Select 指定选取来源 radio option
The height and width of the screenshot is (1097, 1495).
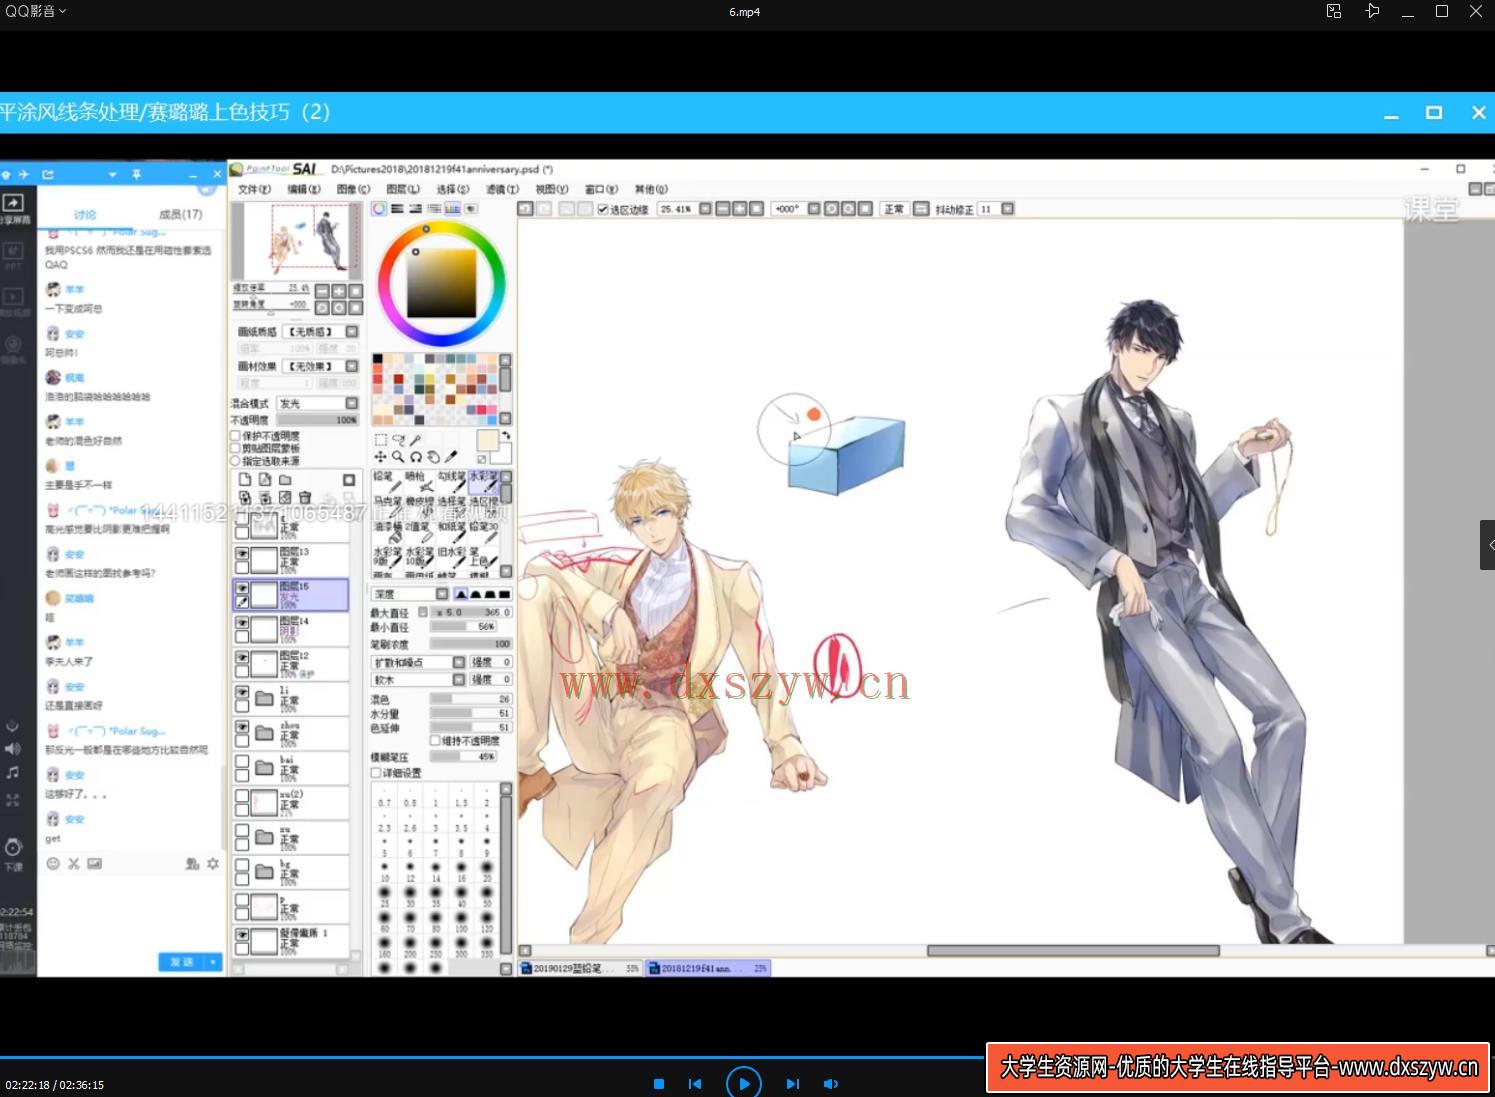[x=237, y=461]
